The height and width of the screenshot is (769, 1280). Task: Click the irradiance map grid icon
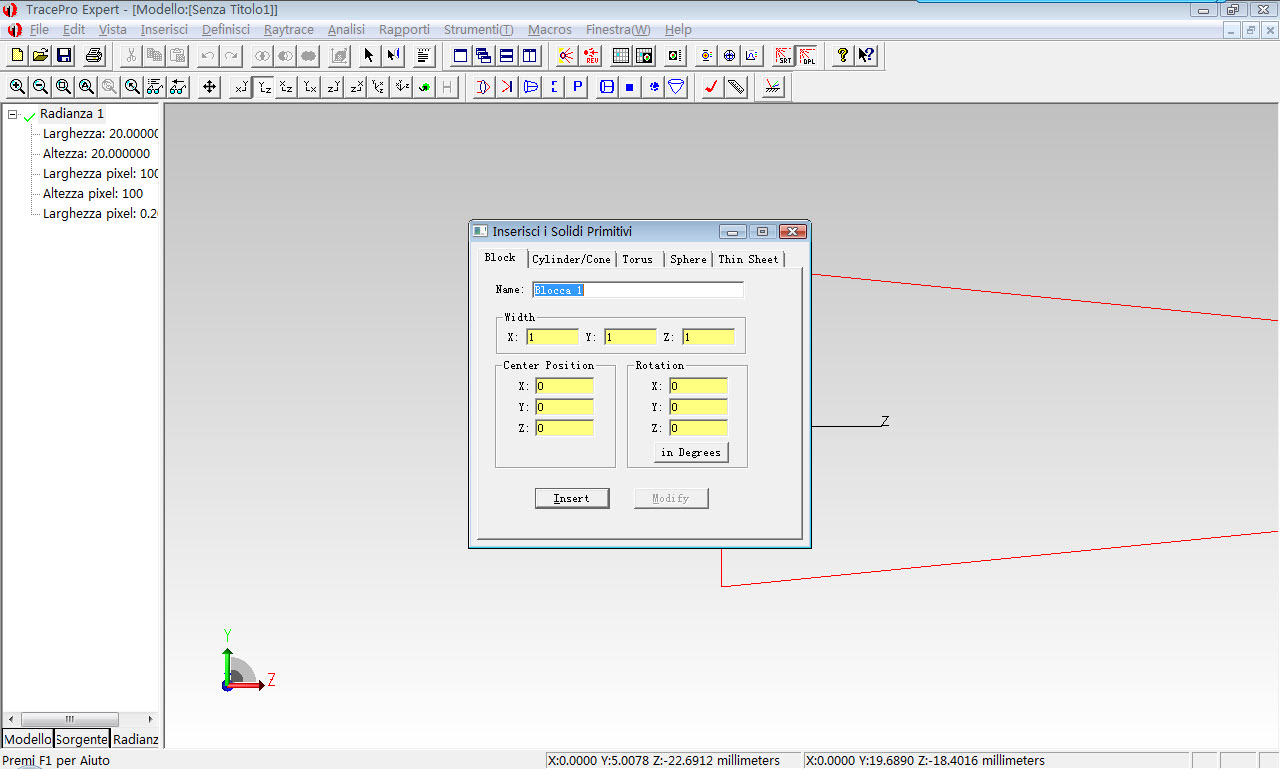tap(620, 55)
